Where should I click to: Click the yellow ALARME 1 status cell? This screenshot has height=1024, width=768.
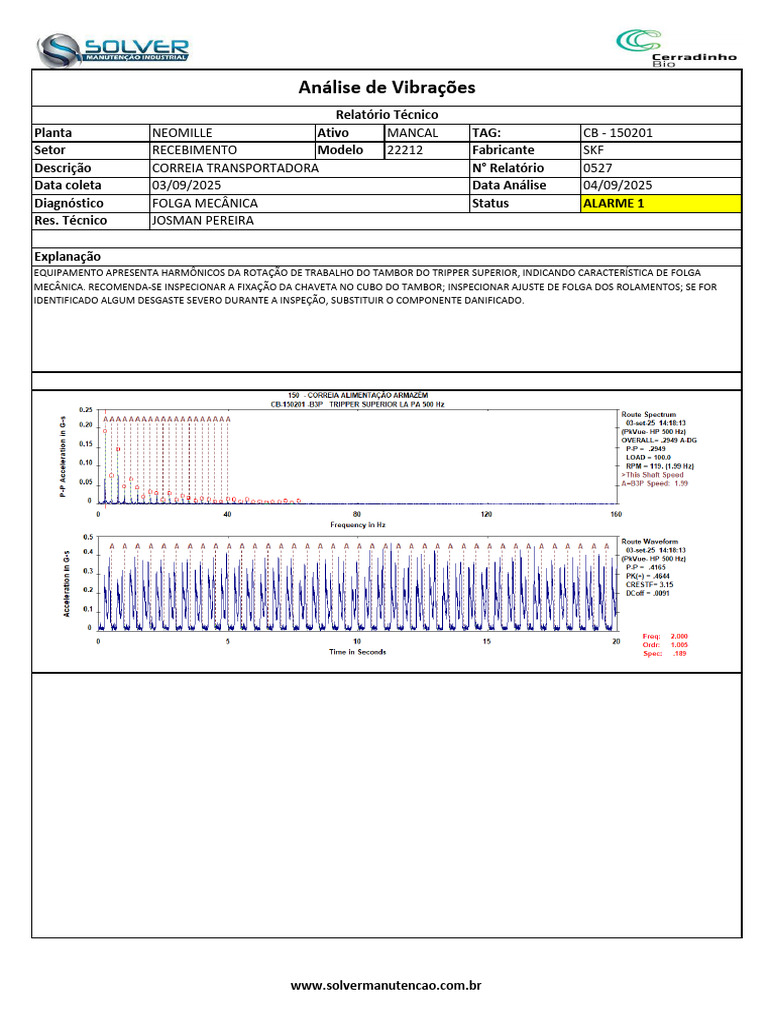[x=661, y=203]
